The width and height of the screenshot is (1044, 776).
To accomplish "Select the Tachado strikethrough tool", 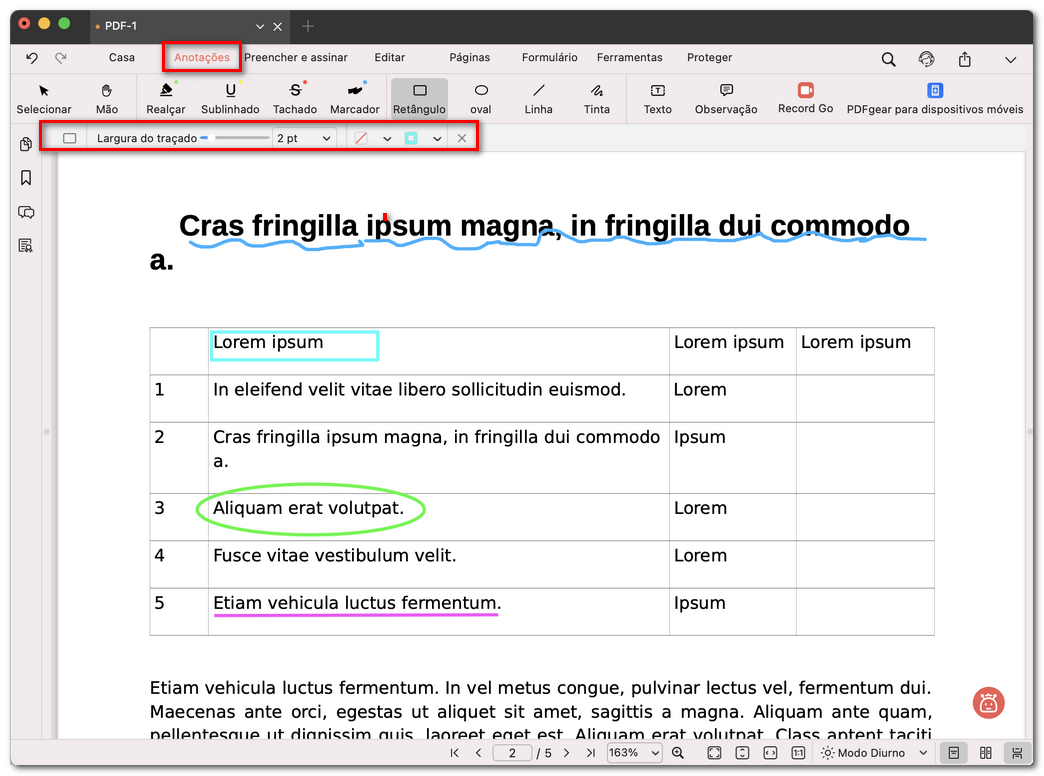I will (294, 99).
